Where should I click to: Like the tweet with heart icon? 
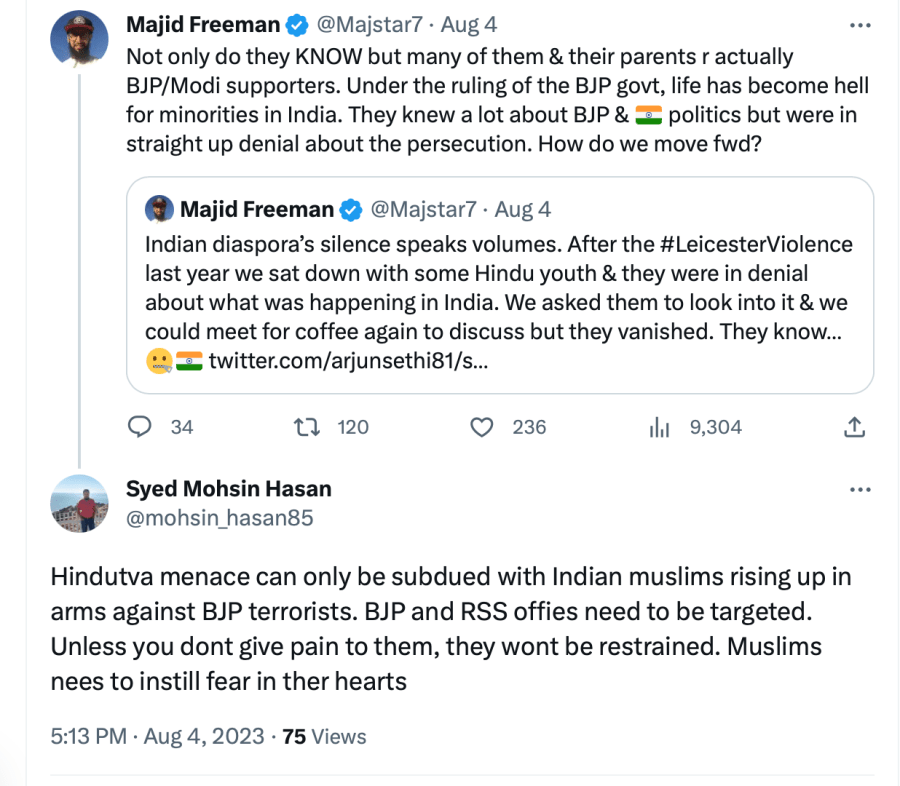(482, 427)
